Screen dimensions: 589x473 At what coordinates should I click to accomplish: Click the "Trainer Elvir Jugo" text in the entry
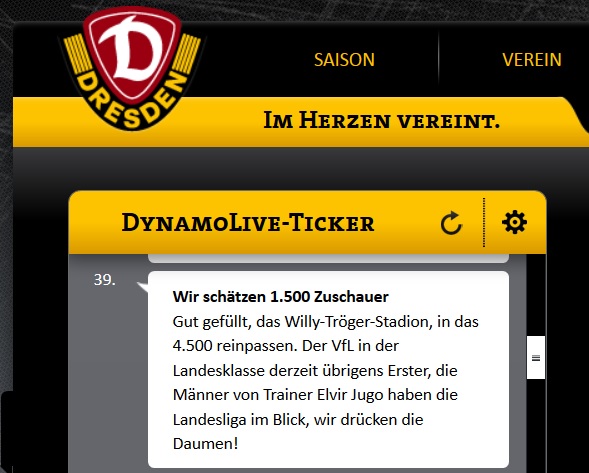pos(324,395)
